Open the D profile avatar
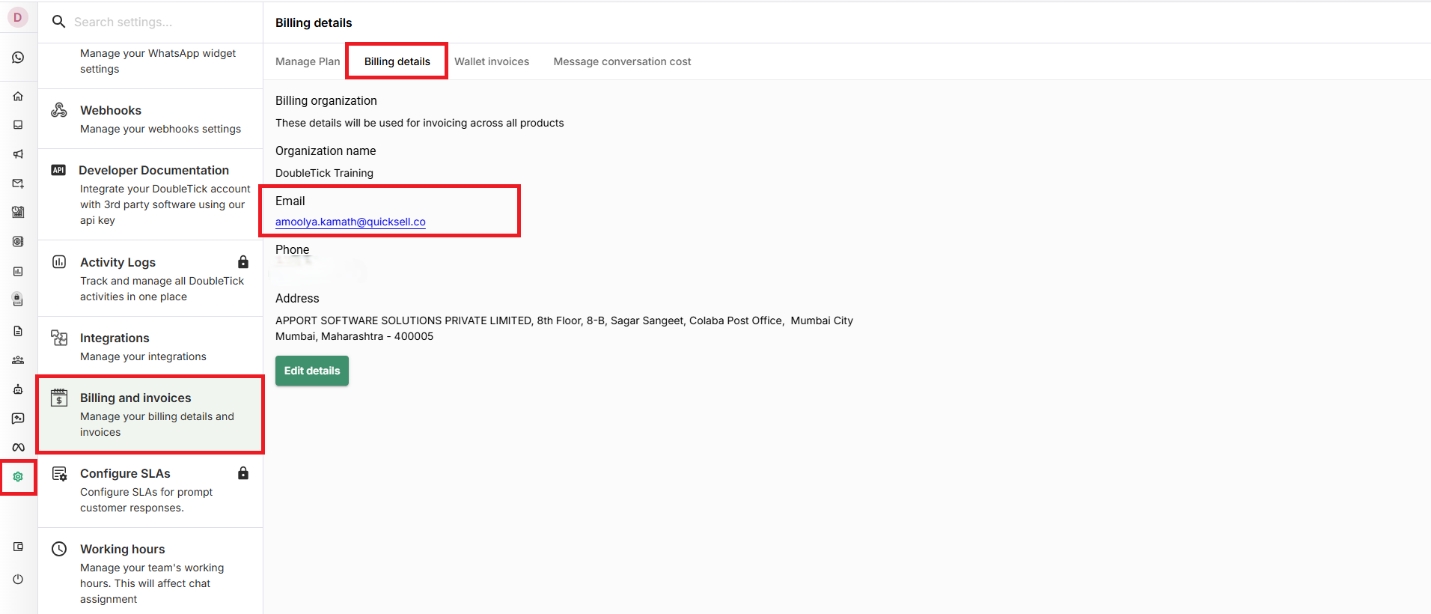The width and height of the screenshot is (1431, 614). point(18,17)
